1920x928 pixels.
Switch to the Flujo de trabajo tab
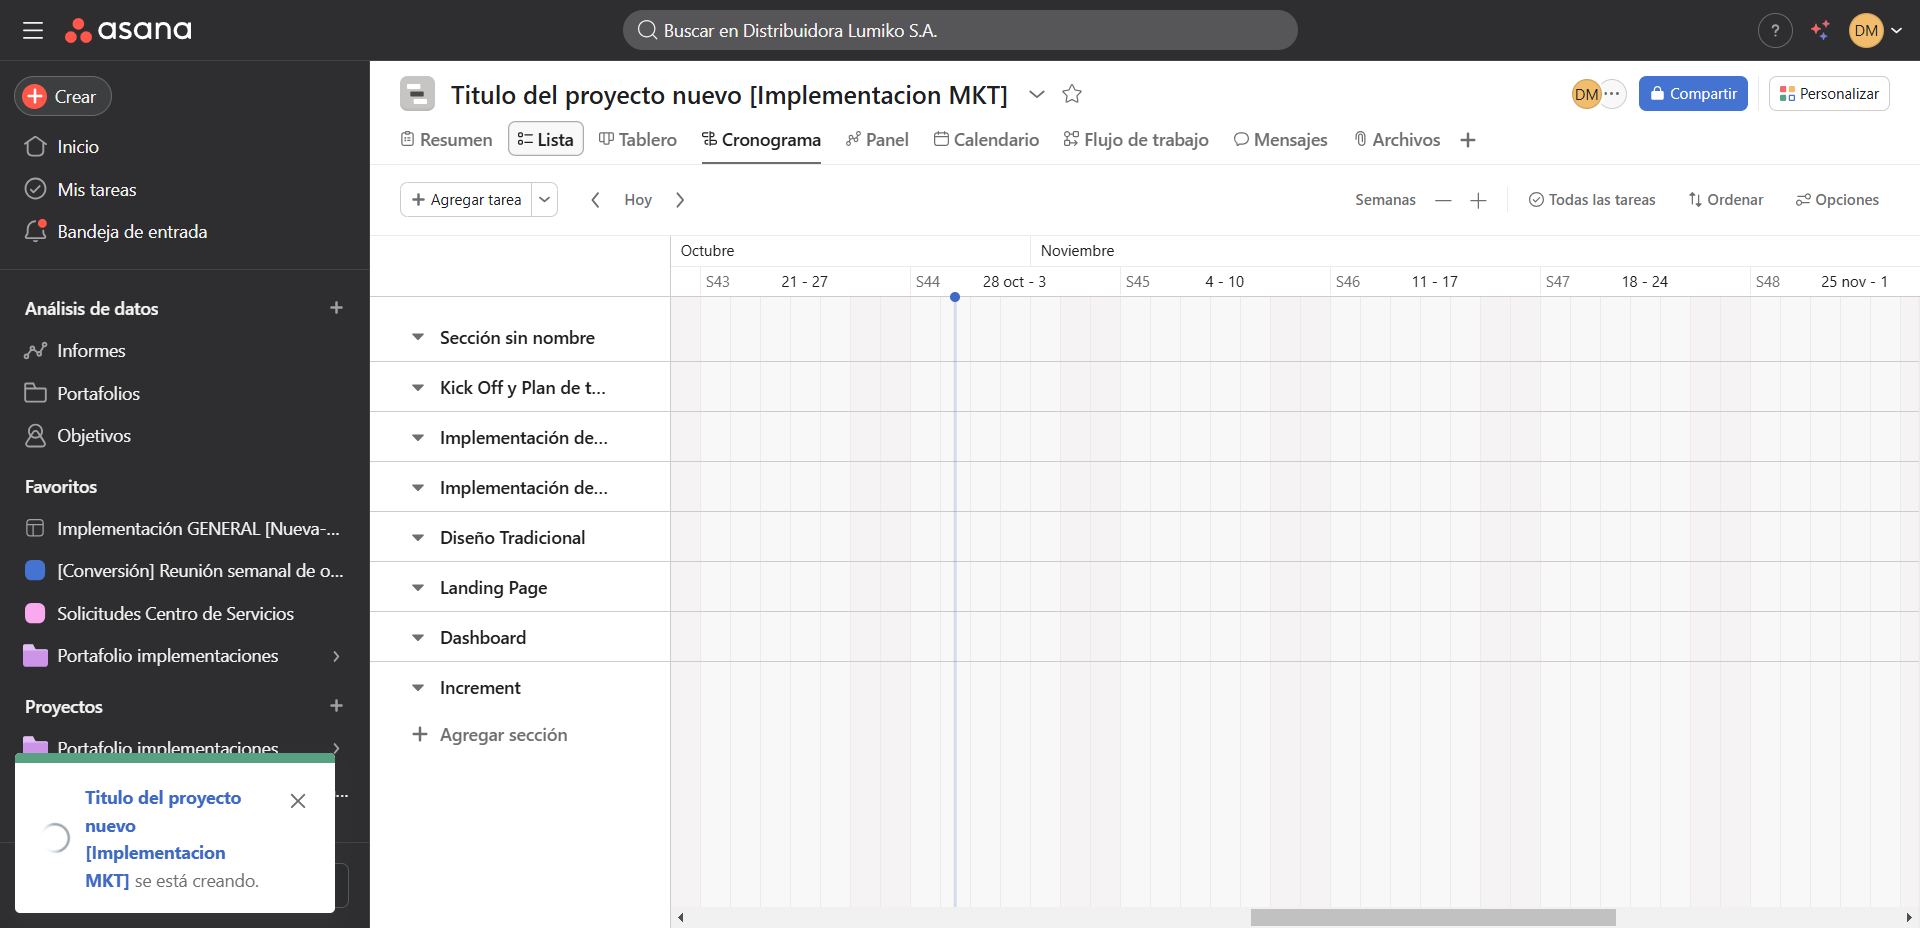[1136, 140]
